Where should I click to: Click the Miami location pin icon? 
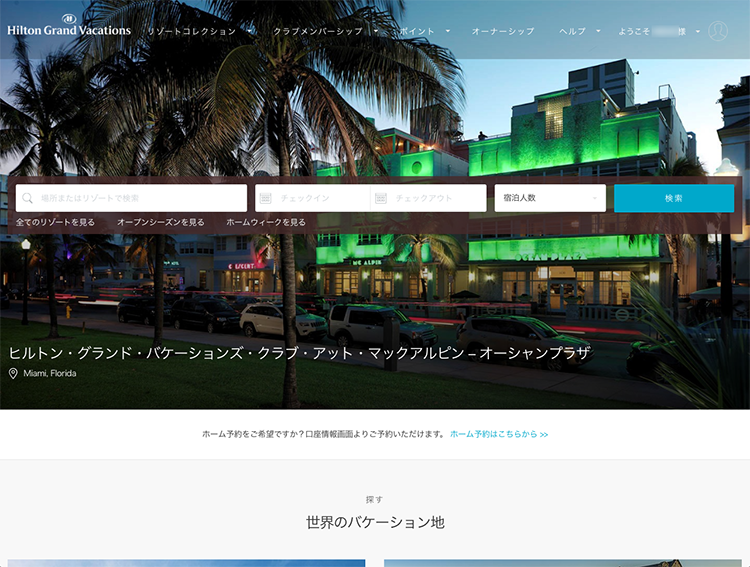(13, 374)
